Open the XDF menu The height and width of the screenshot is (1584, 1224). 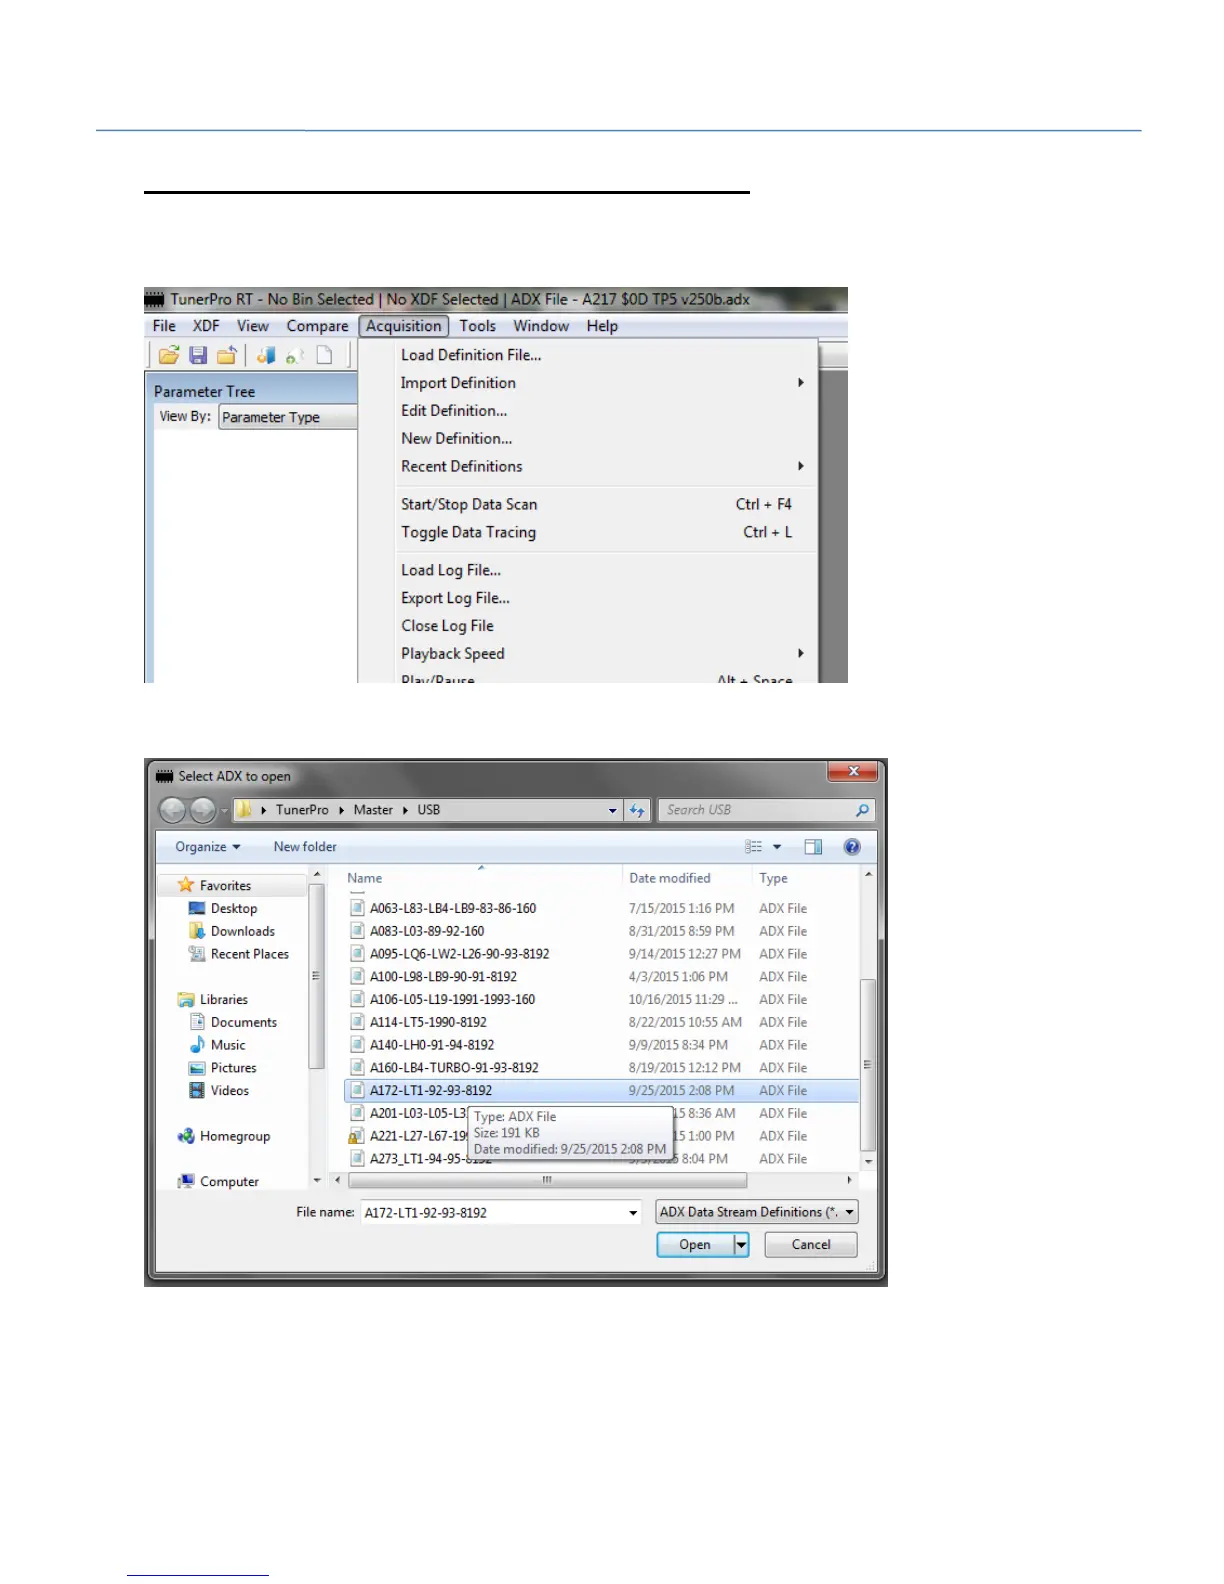click(206, 326)
